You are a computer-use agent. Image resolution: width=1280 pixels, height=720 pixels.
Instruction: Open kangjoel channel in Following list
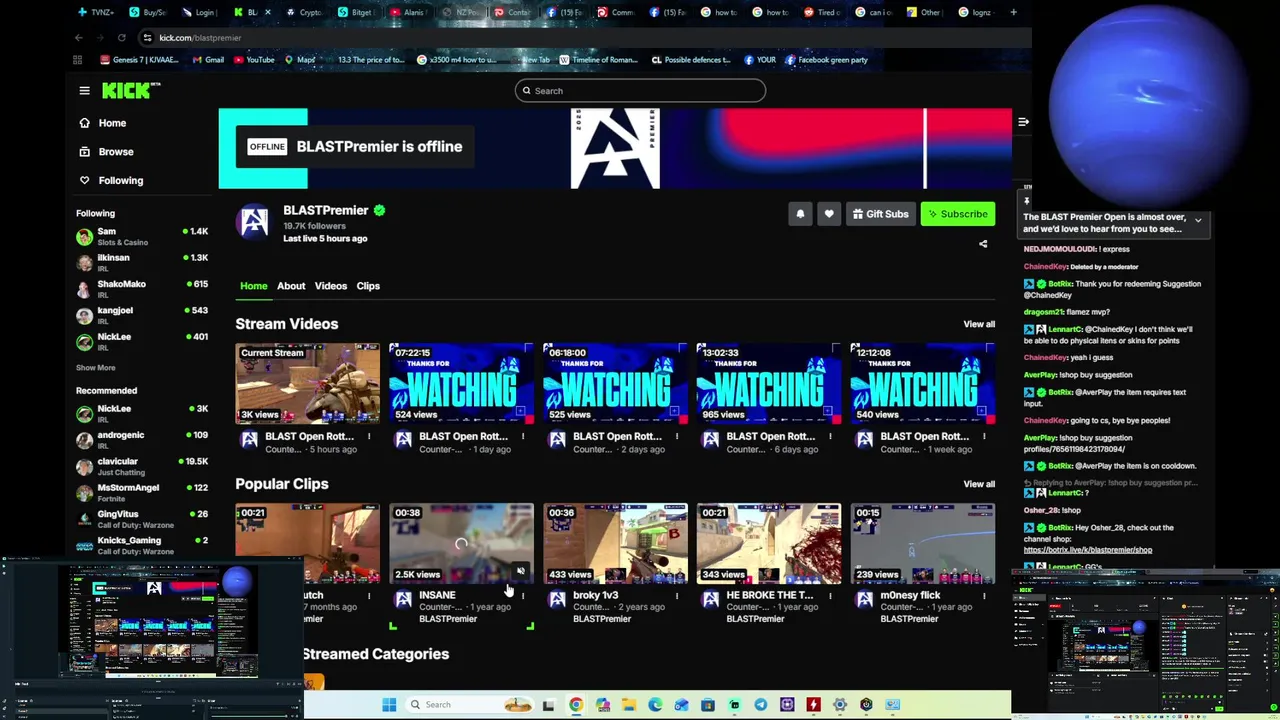coord(142,315)
